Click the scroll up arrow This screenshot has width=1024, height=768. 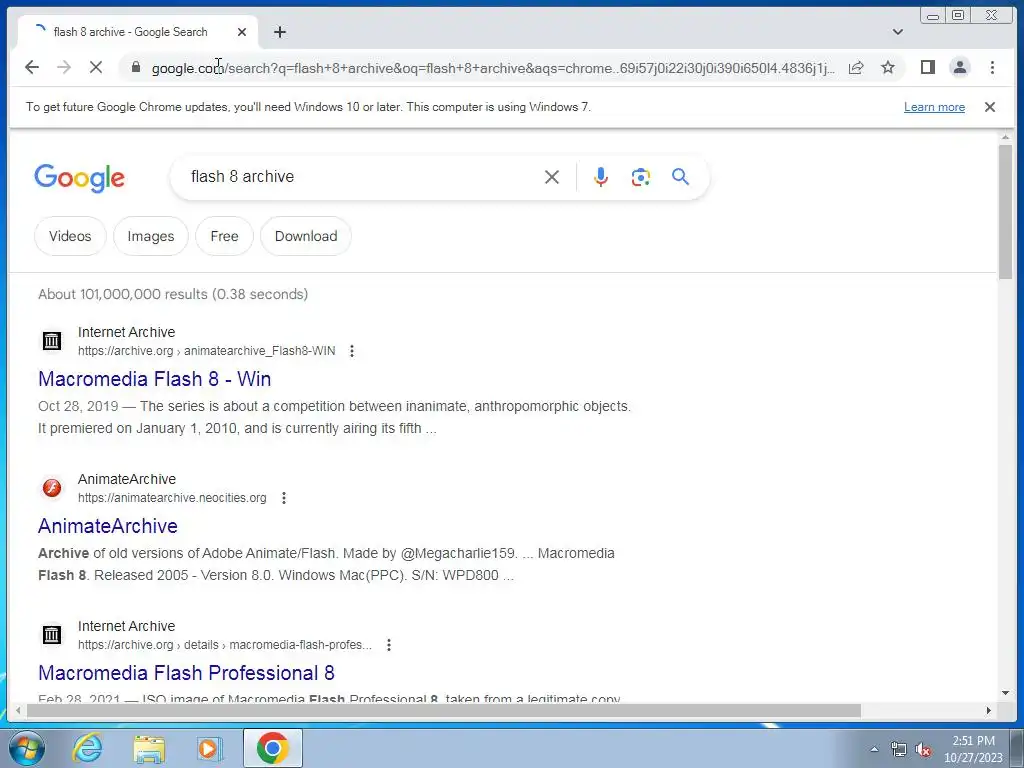coord(1005,137)
